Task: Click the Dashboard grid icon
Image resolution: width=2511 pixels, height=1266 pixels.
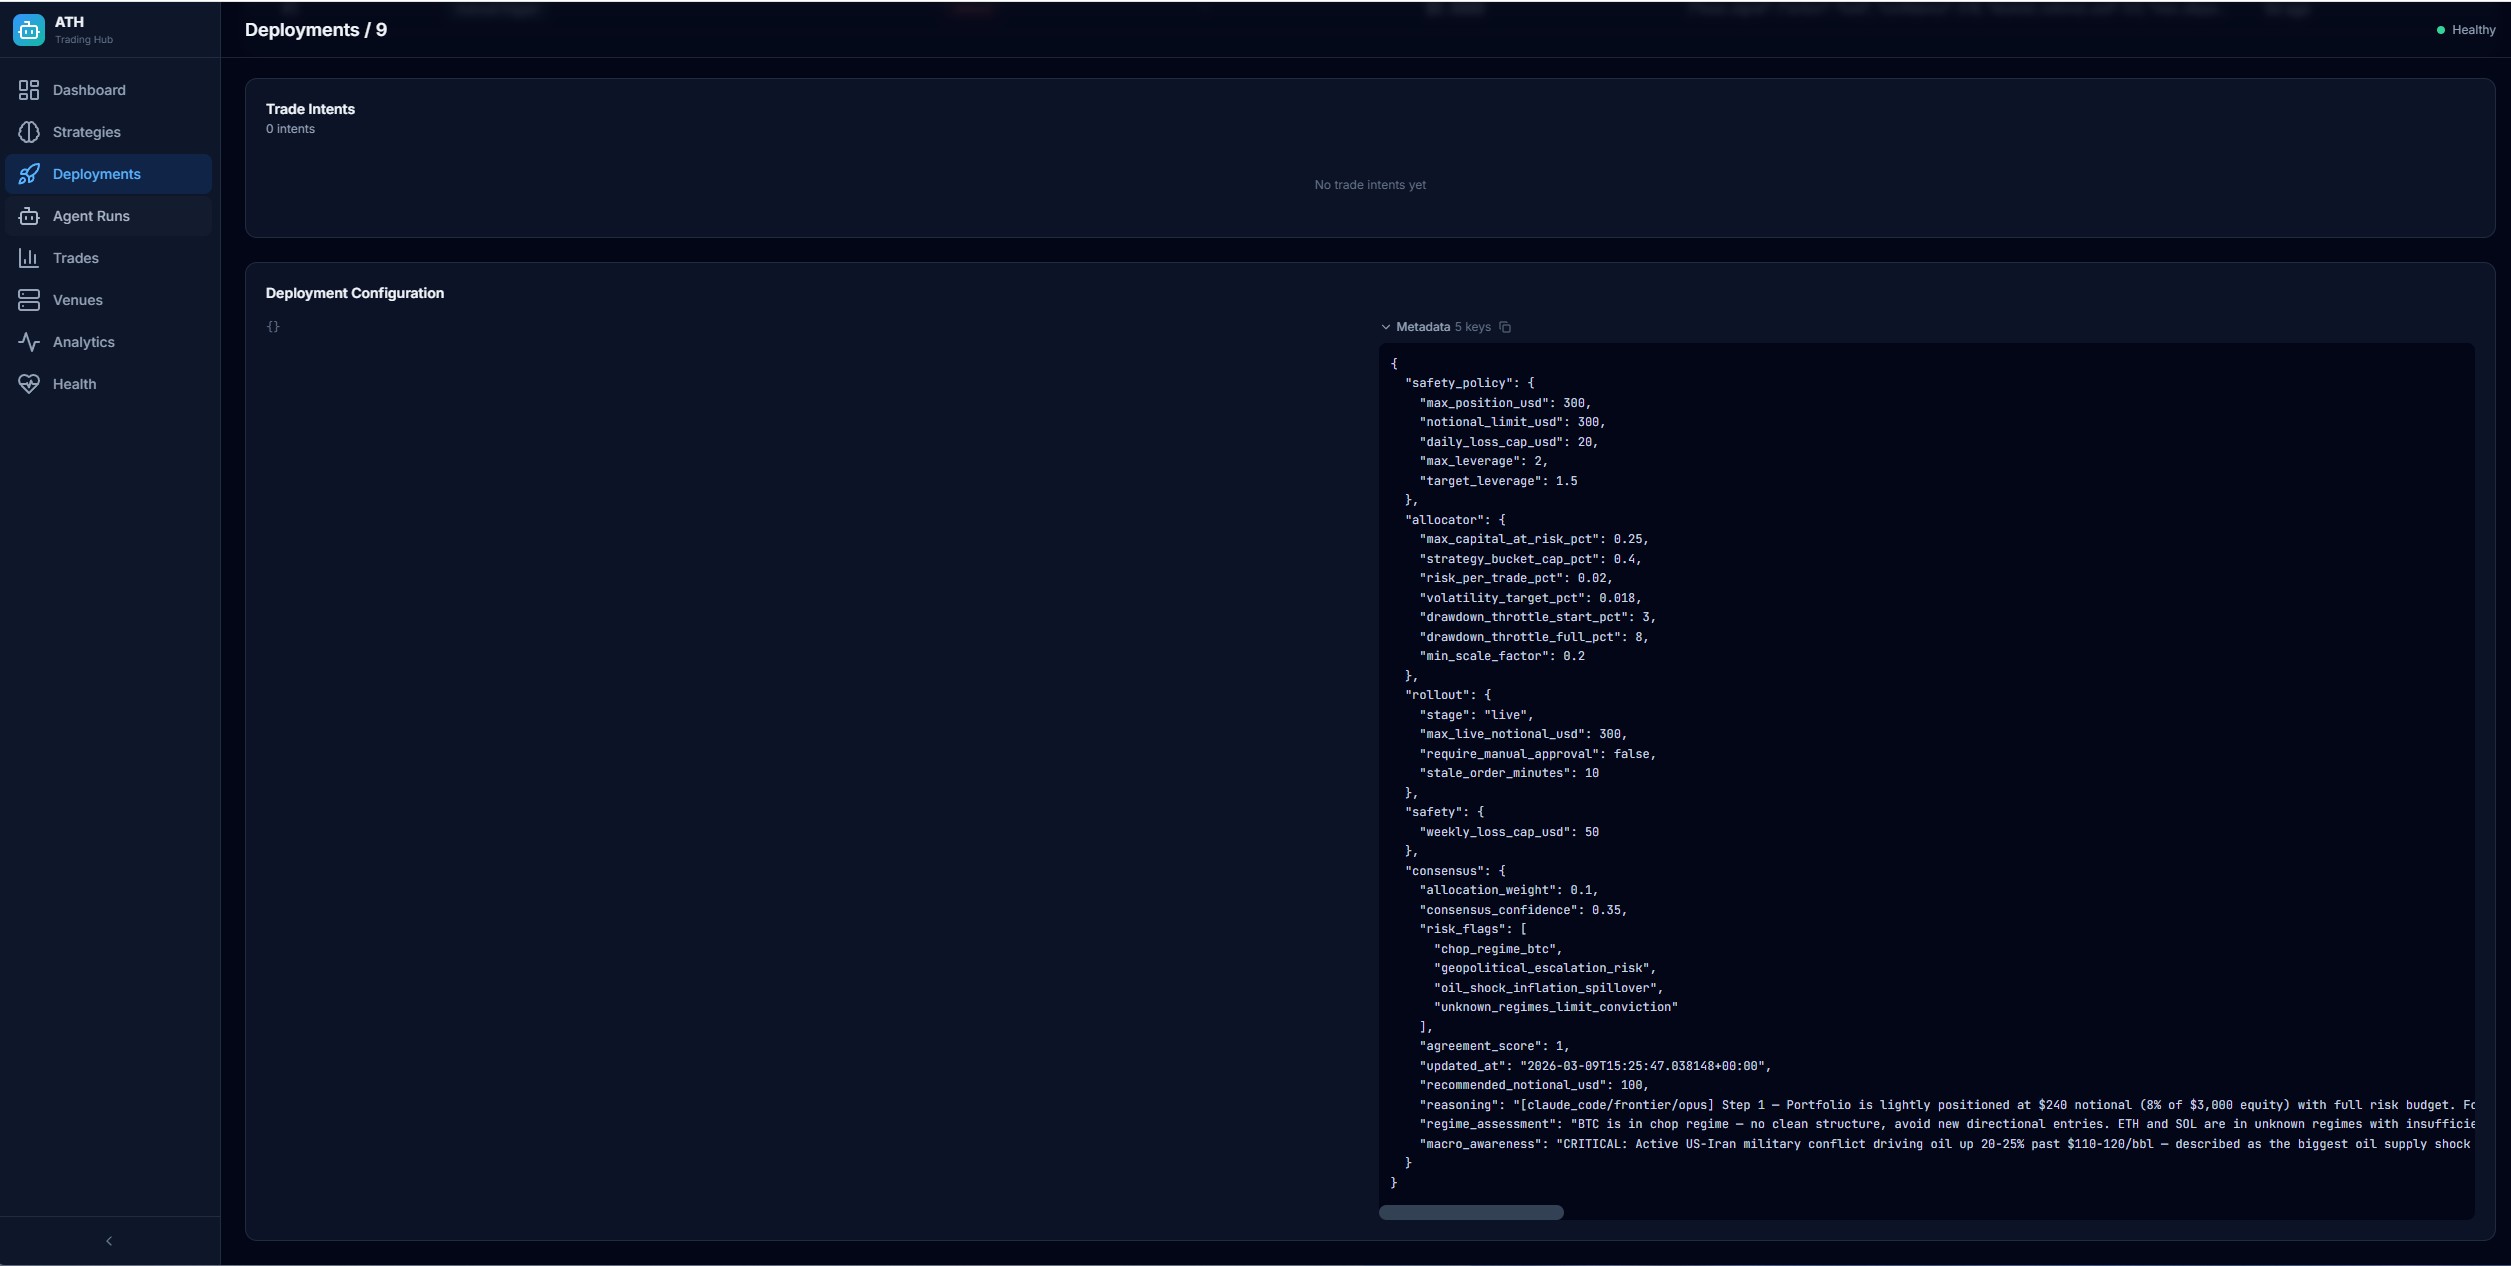Action: pyautogui.click(x=29, y=90)
